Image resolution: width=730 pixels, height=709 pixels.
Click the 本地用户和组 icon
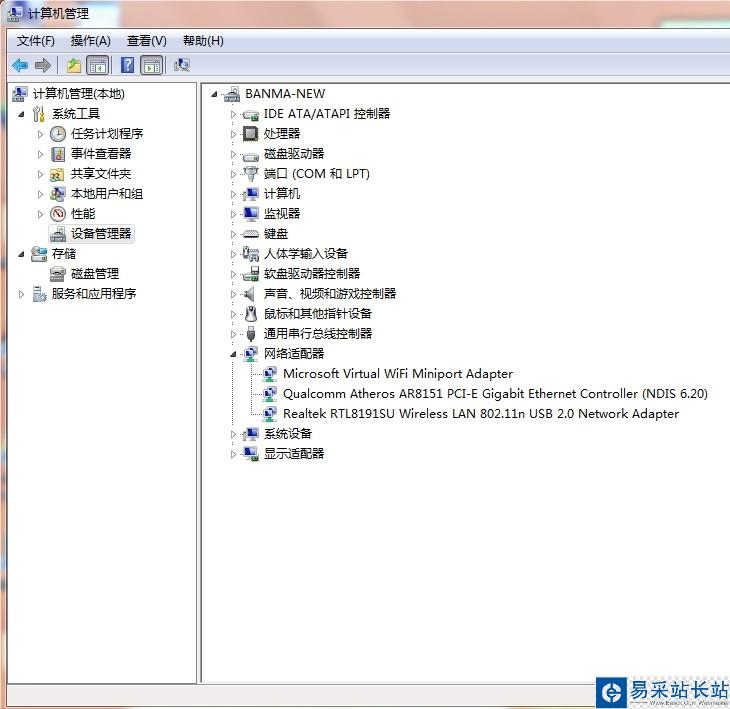[57, 194]
